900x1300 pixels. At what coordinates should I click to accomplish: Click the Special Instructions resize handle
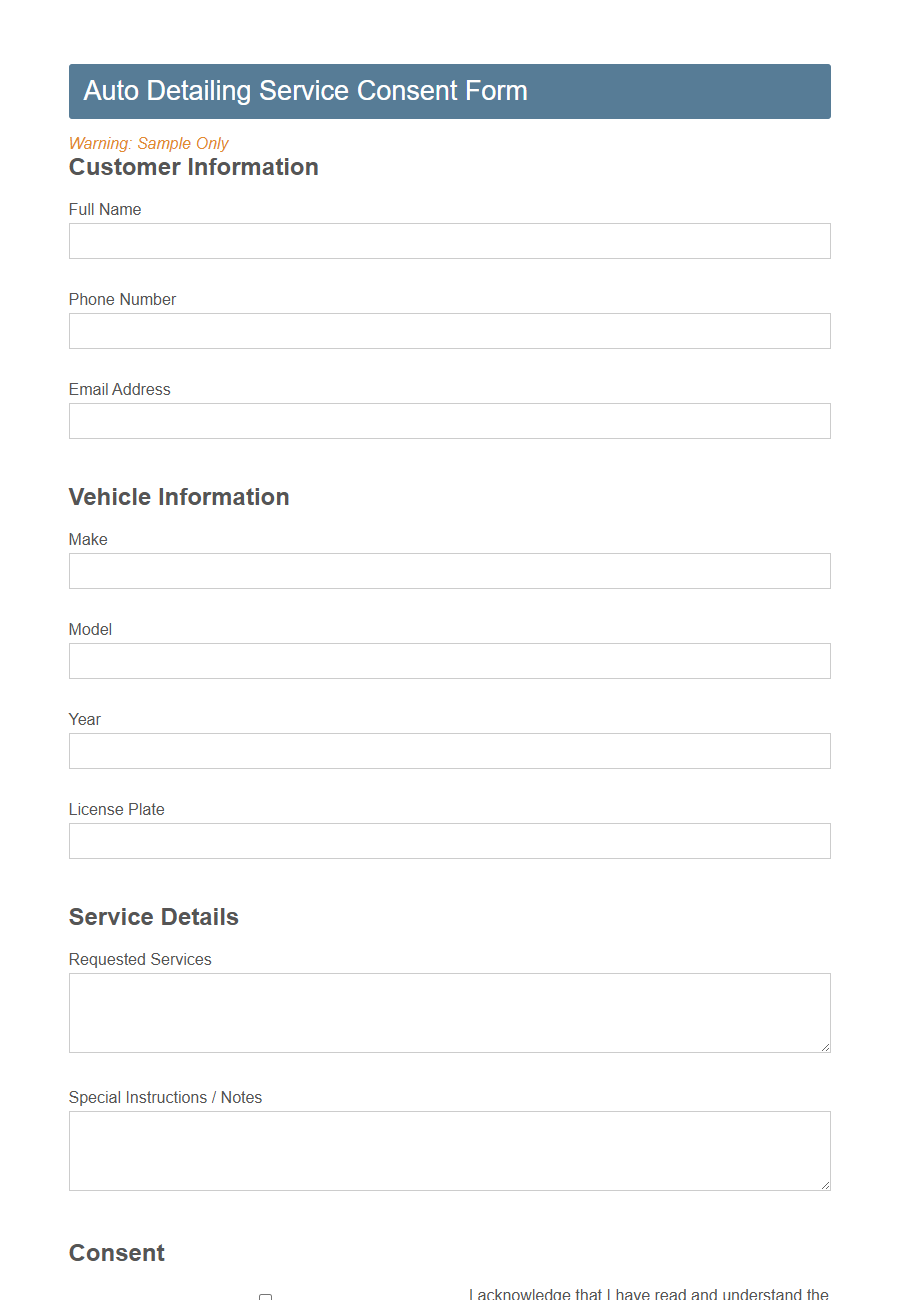(825, 1184)
